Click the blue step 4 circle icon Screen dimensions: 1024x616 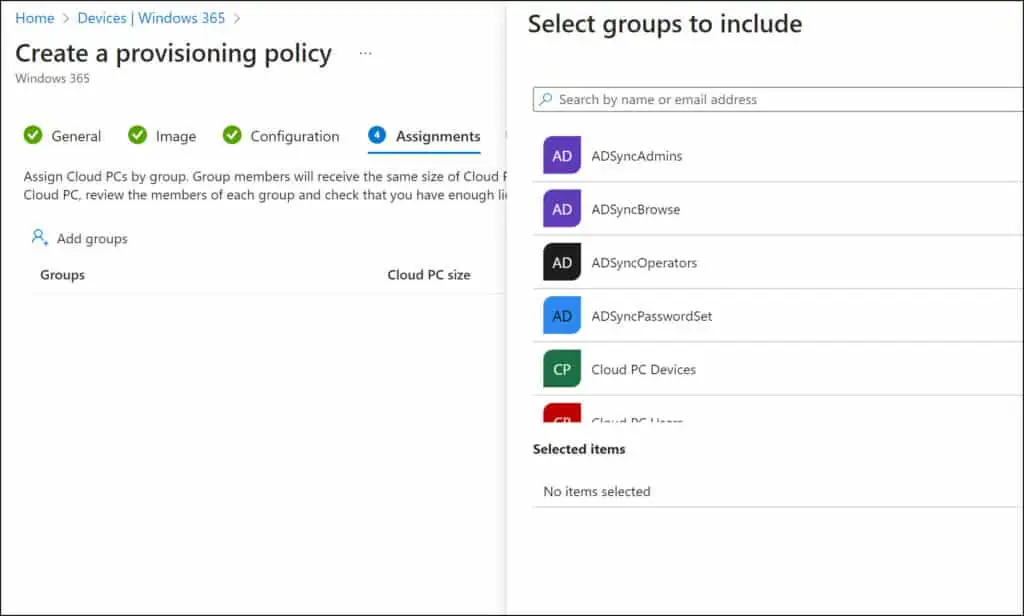point(377,135)
